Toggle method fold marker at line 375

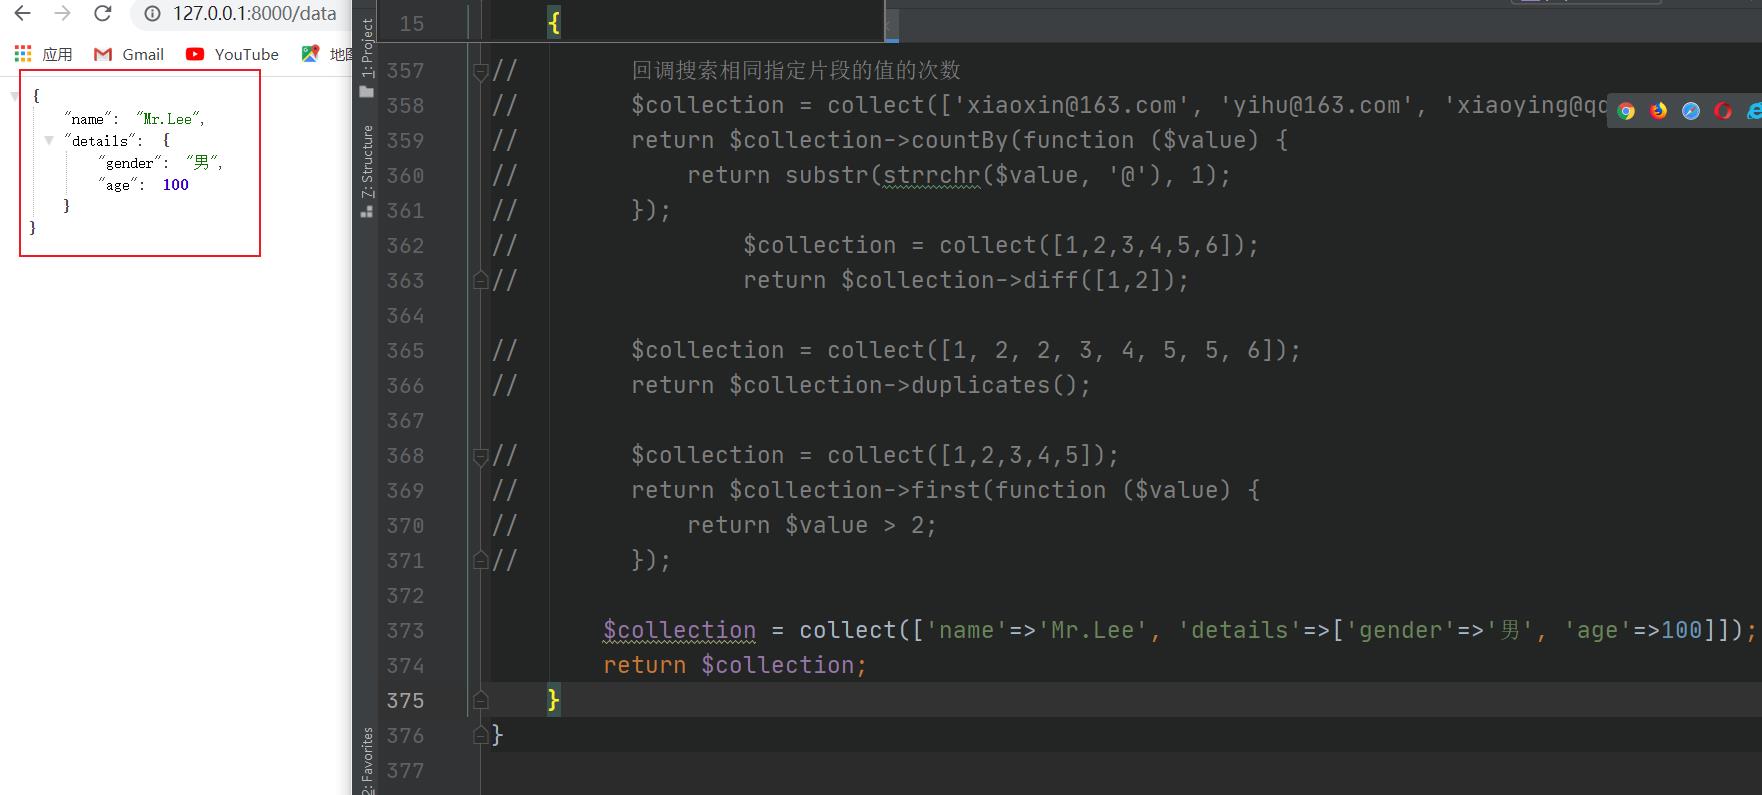pos(480,700)
